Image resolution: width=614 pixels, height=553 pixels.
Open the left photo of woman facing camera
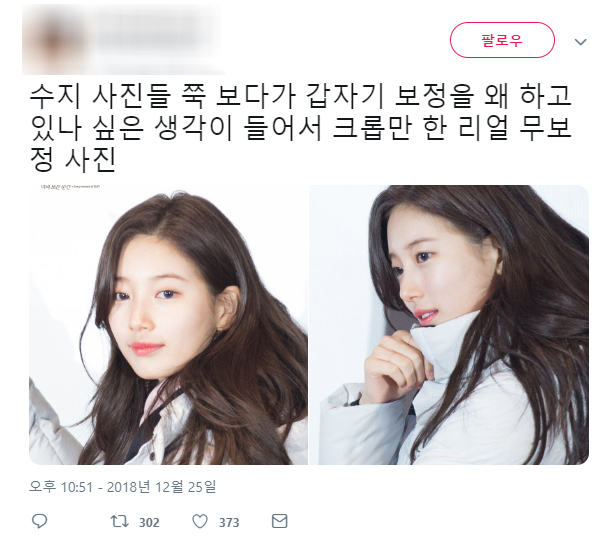(x=168, y=325)
